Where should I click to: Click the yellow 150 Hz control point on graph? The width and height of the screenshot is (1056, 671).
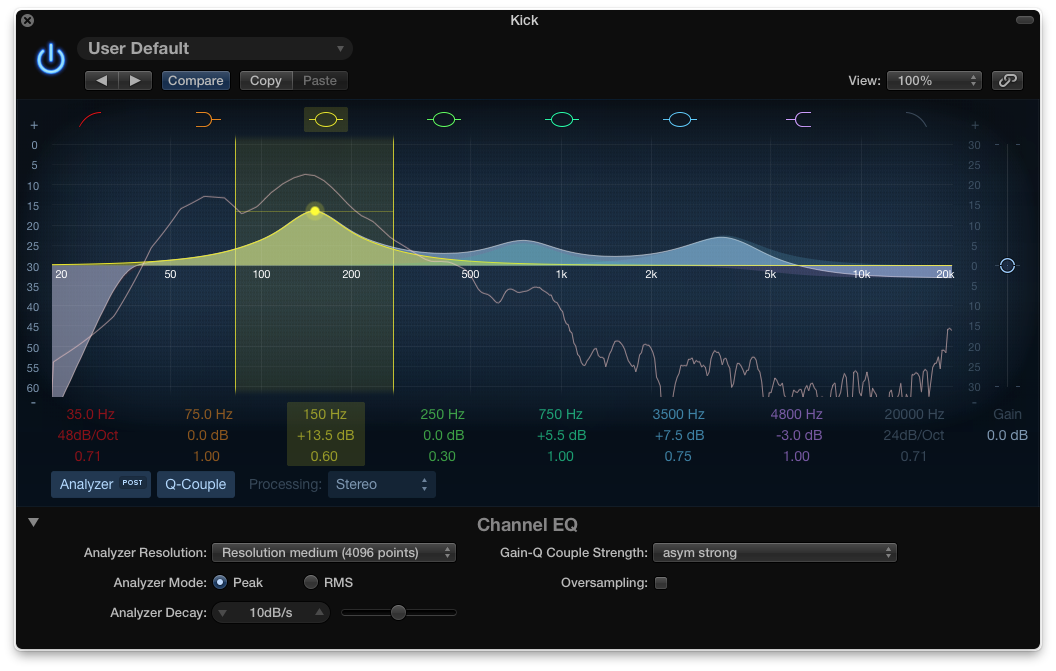click(x=314, y=210)
